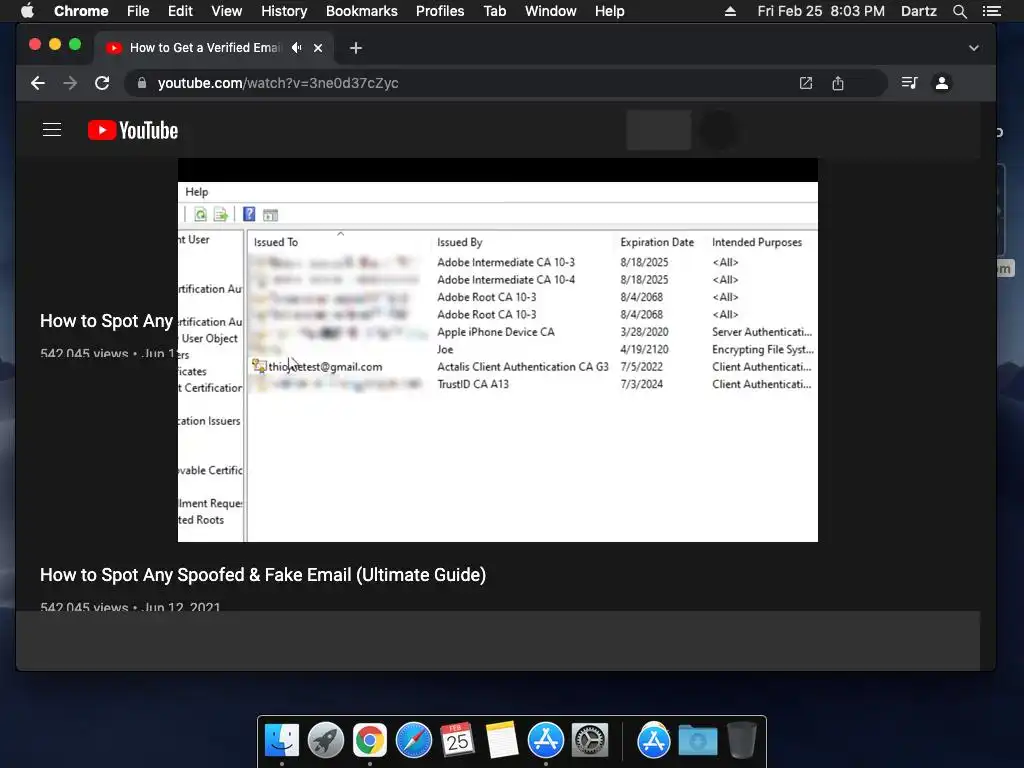Screen dimensions: 1024x768
Task: Close the How to Get a Verified Email tab
Action: point(318,48)
